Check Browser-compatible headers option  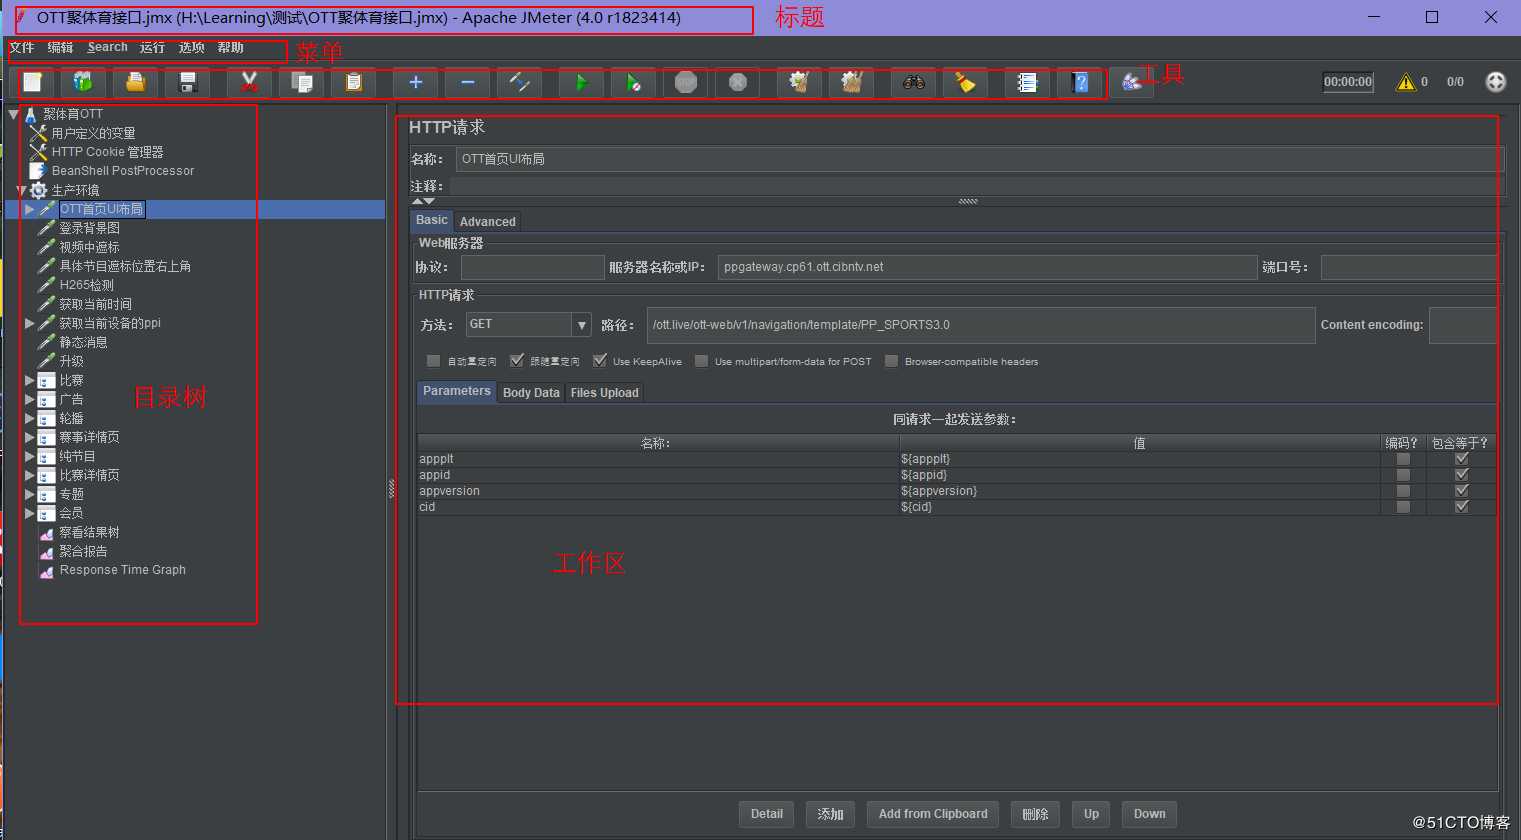coord(891,361)
